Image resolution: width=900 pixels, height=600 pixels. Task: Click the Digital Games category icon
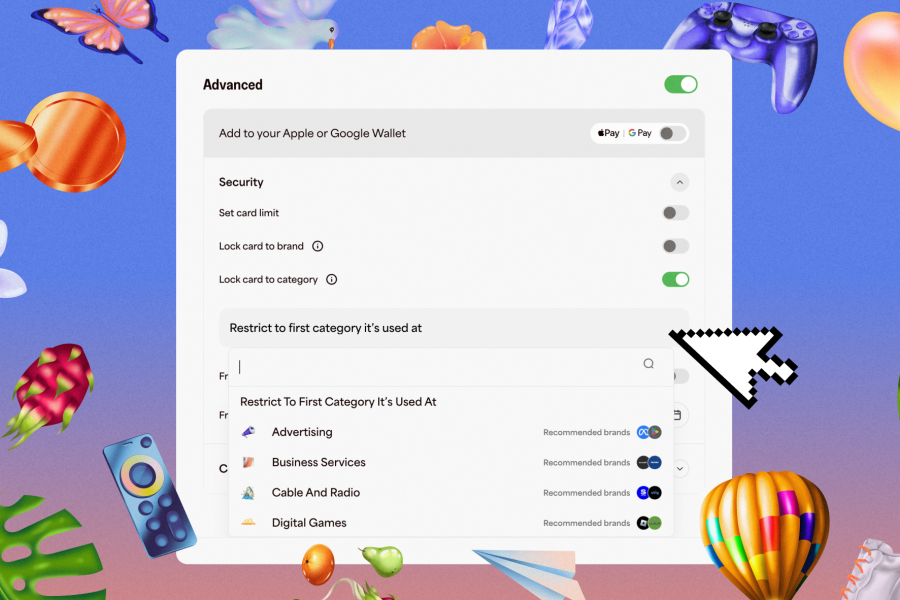(x=249, y=523)
